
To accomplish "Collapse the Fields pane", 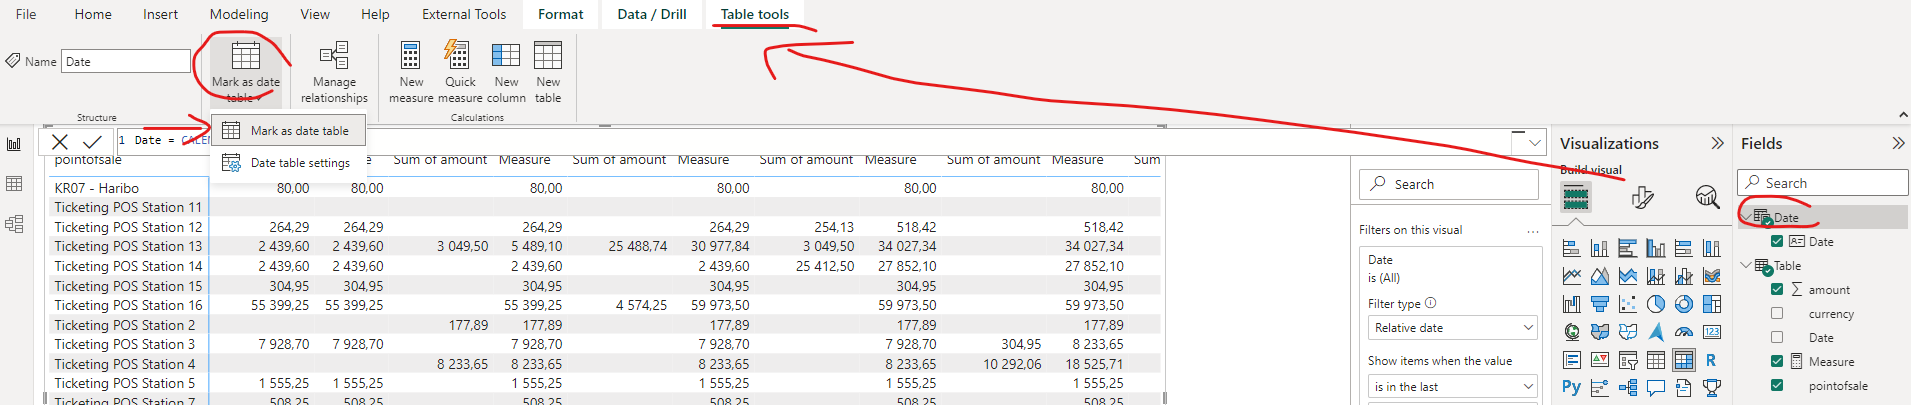I will pos(1898,143).
